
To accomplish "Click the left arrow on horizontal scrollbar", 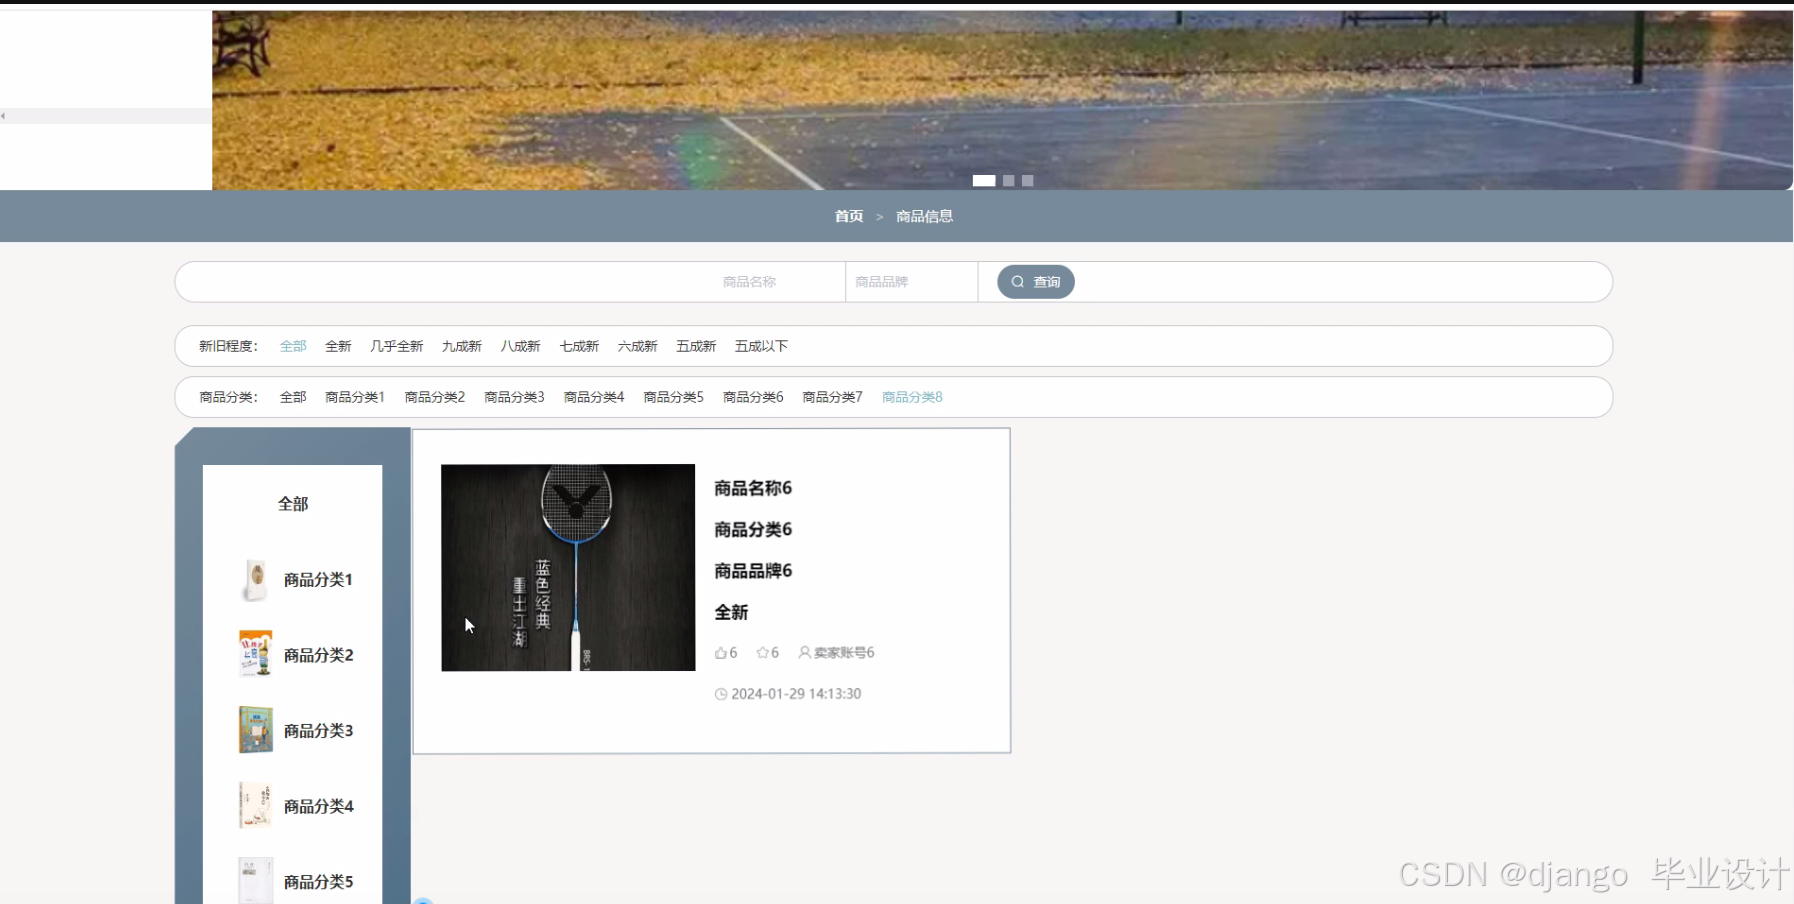I will pyautogui.click(x=3, y=116).
